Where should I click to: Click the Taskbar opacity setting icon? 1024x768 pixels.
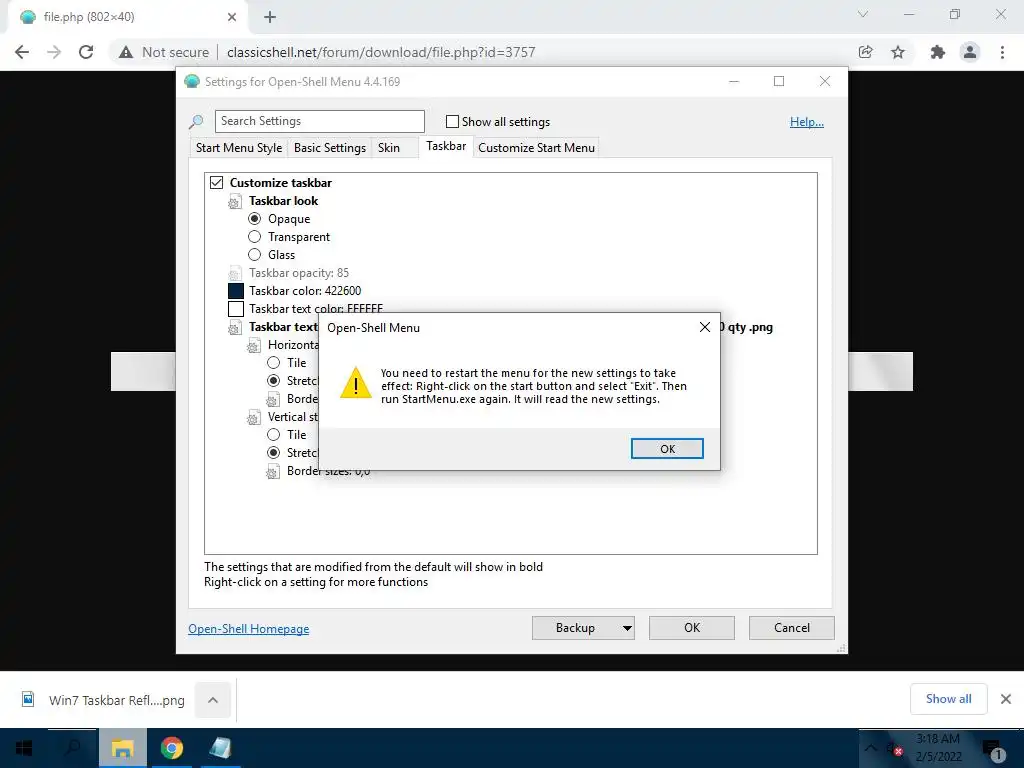[x=235, y=274]
